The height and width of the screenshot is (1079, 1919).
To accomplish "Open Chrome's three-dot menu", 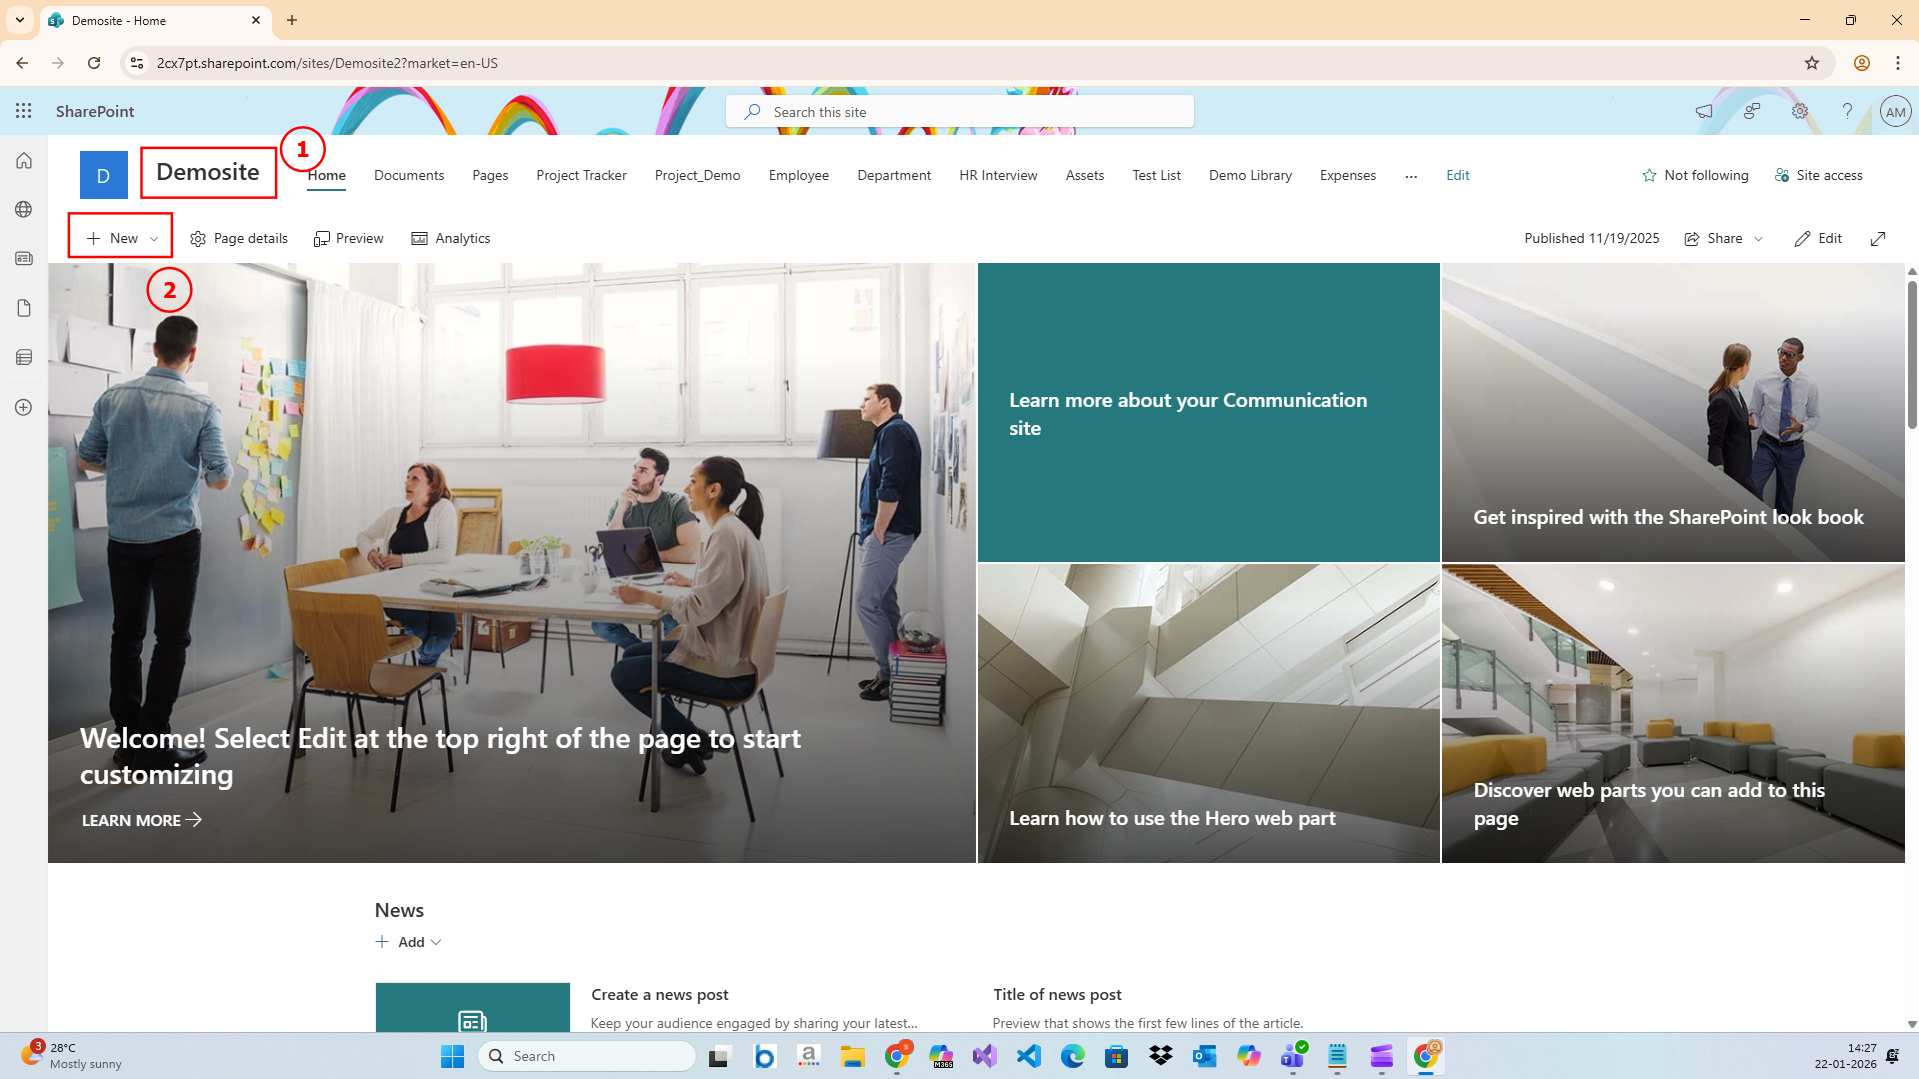I will (1898, 63).
